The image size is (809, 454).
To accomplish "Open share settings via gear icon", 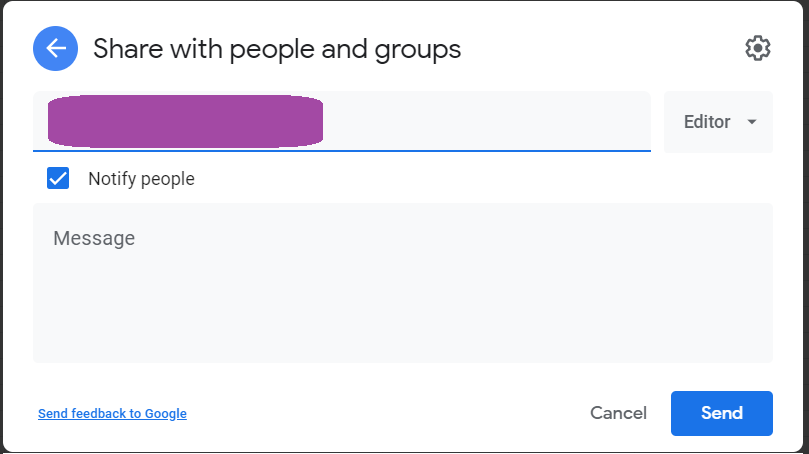I will (758, 48).
